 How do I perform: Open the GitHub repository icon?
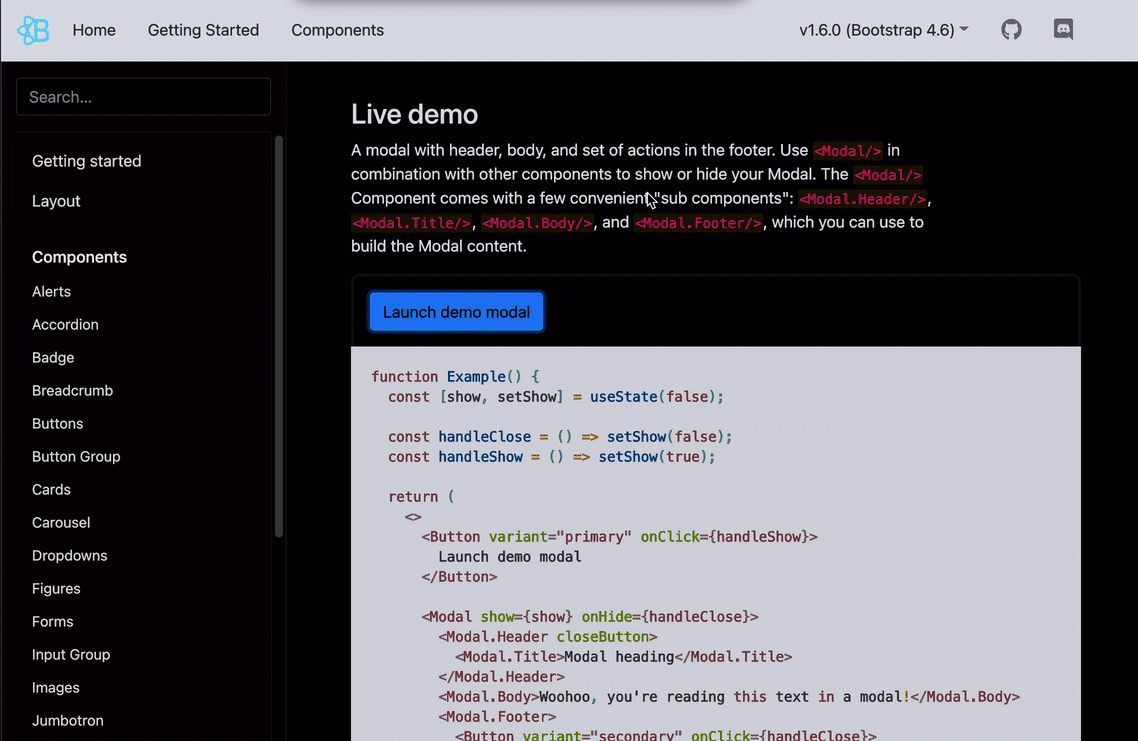pyautogui.click(x=1011, y=30)
